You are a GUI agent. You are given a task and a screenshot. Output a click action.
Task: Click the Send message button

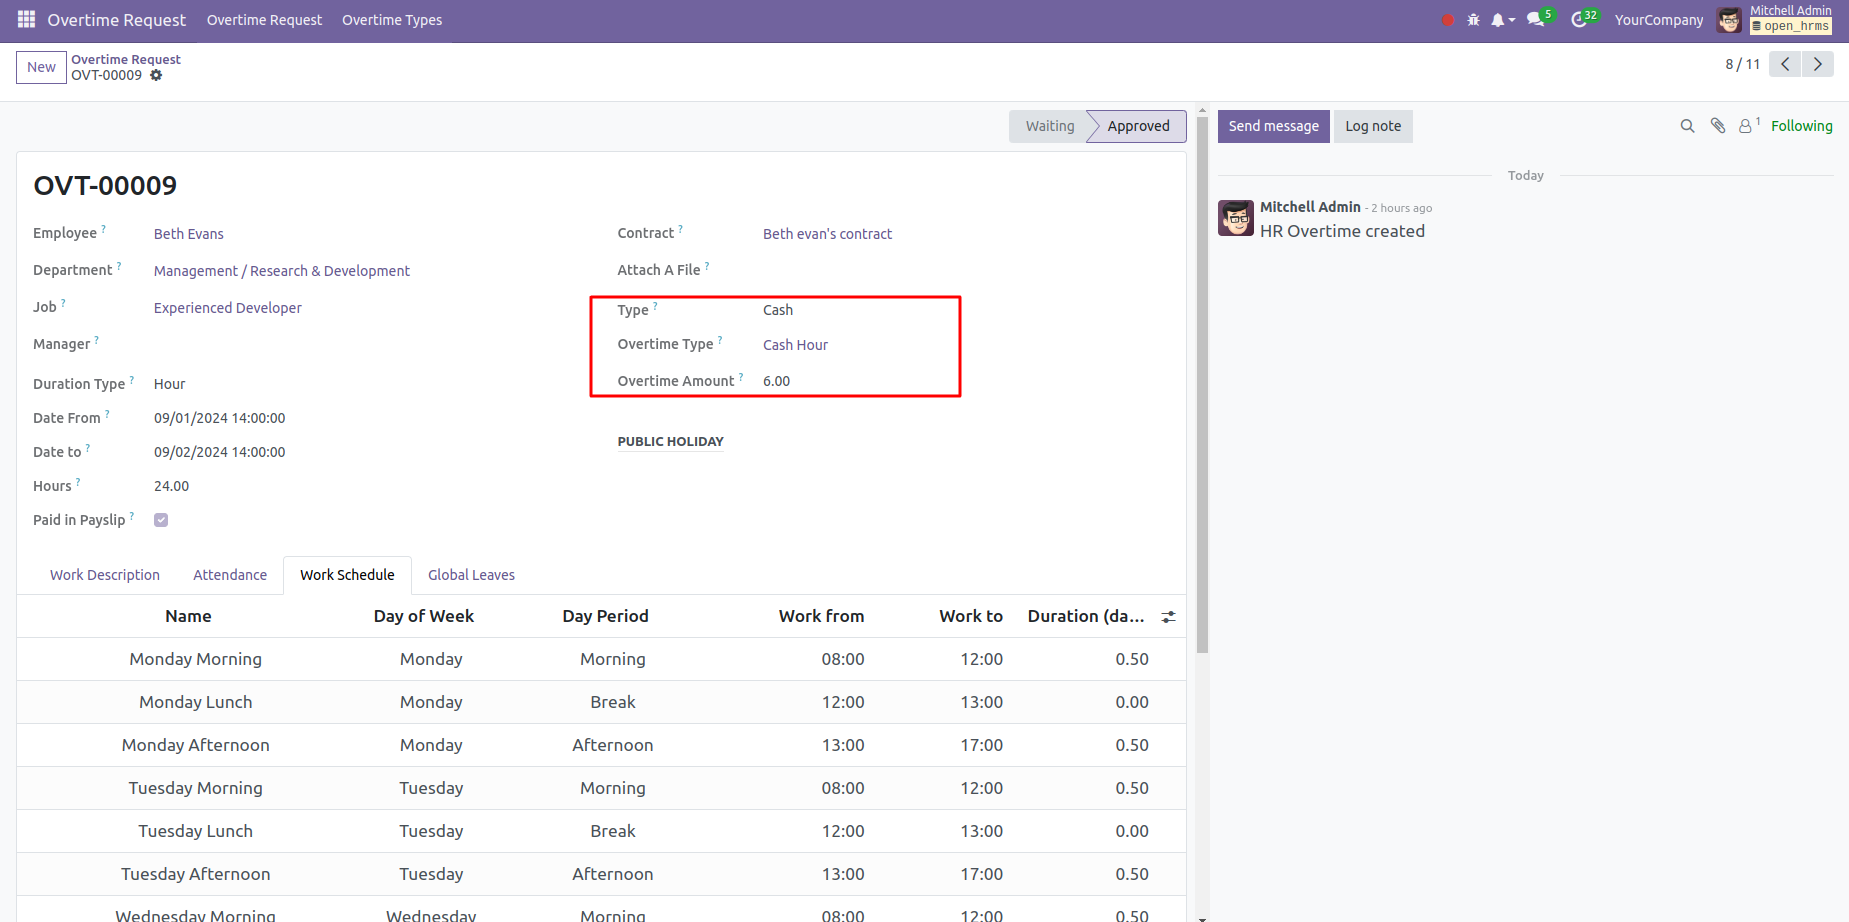tap(1273, 126)
